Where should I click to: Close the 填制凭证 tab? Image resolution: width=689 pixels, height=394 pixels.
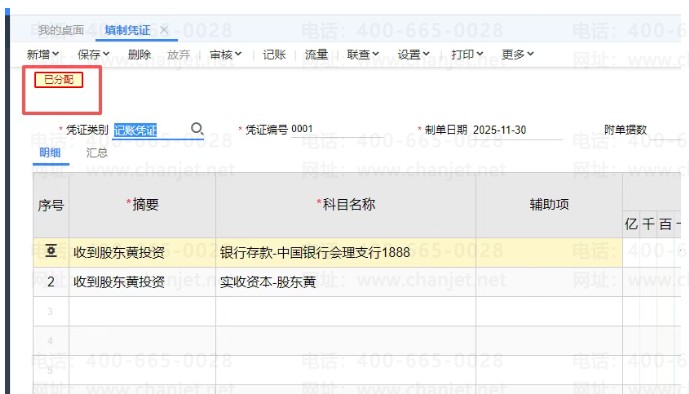(x=164, y=30)
